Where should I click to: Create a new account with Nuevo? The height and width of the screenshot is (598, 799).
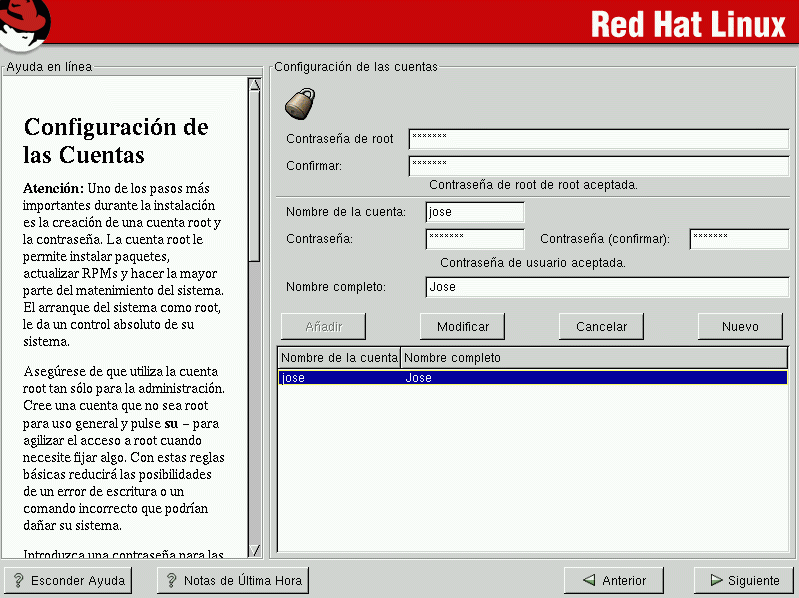[740, 326]
